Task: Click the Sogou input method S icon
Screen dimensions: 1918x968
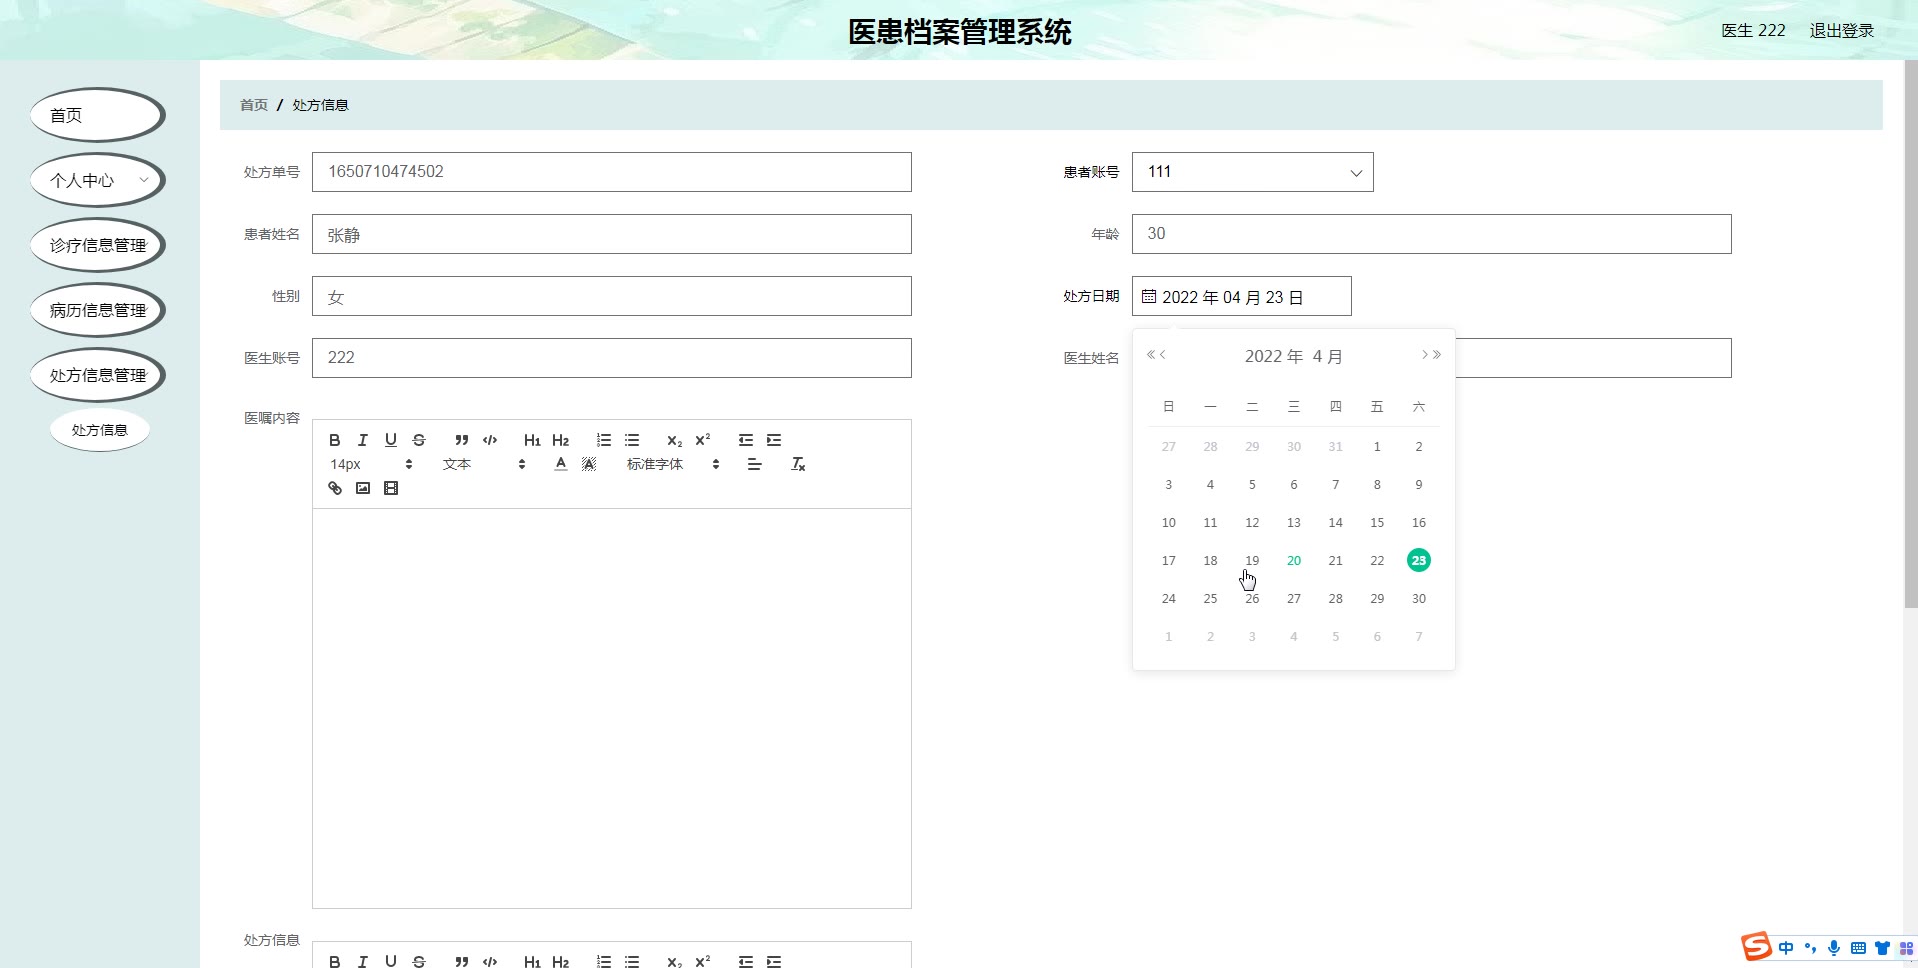Action: pos(1756,946)
